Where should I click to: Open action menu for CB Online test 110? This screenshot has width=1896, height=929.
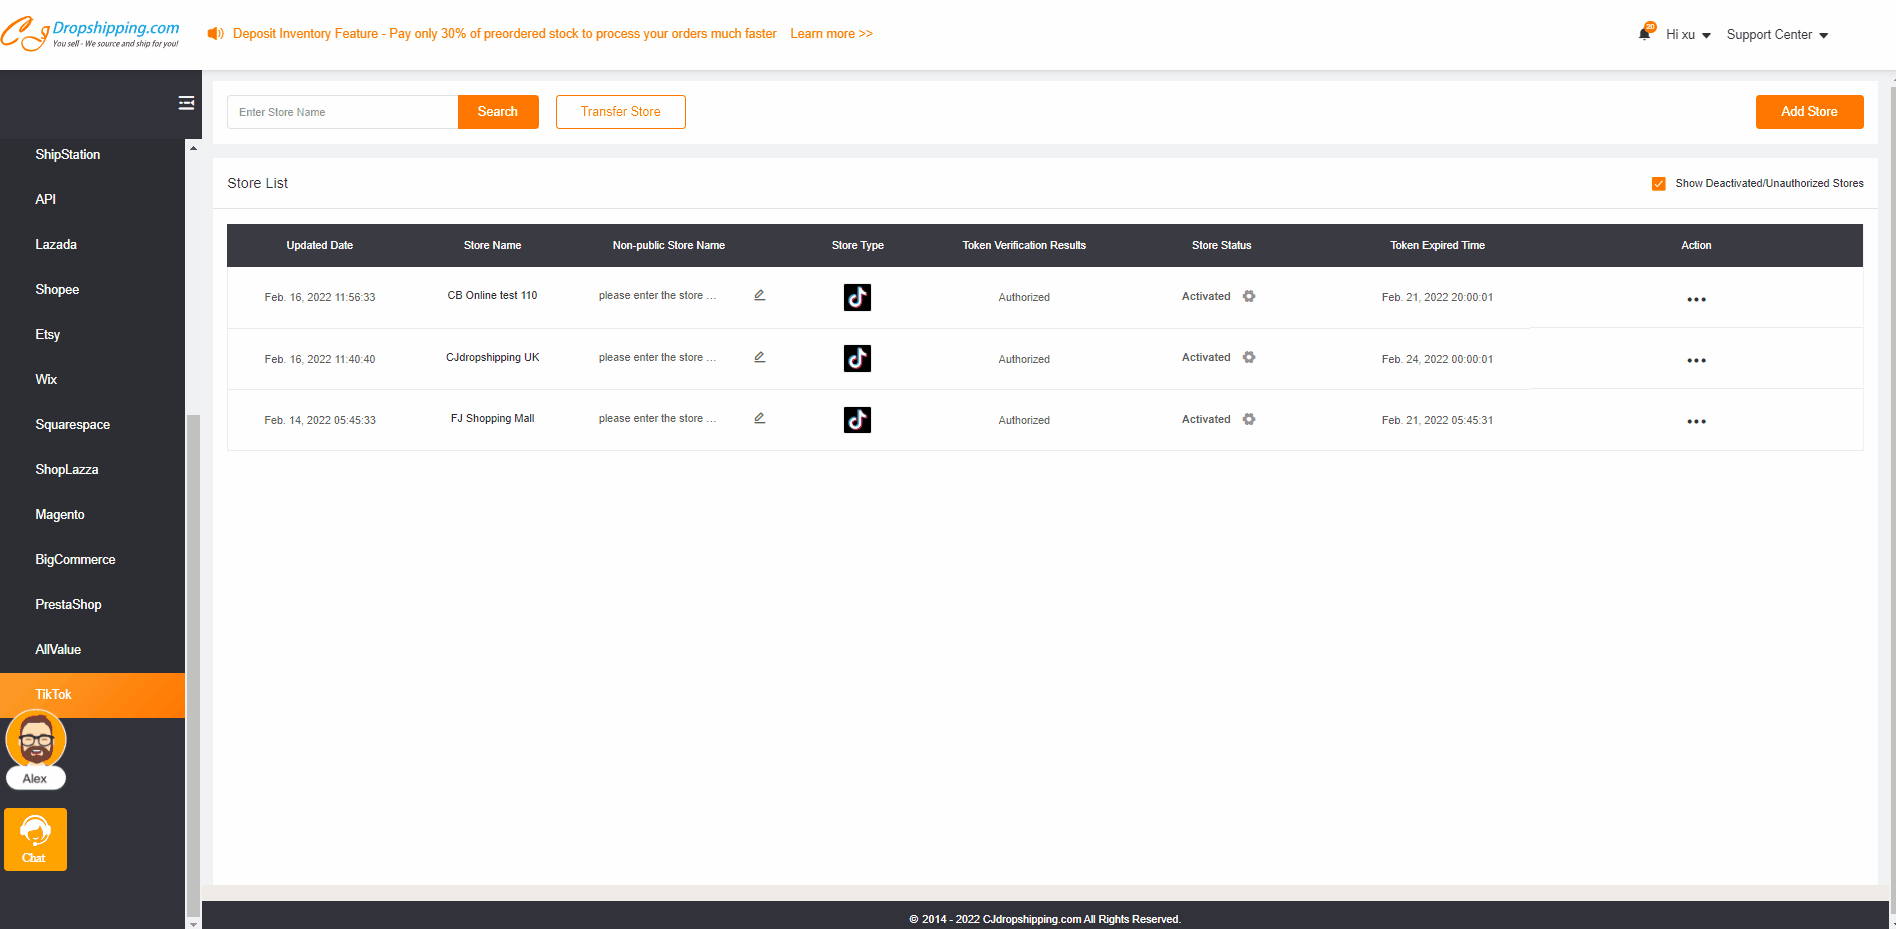point(1696,299)
